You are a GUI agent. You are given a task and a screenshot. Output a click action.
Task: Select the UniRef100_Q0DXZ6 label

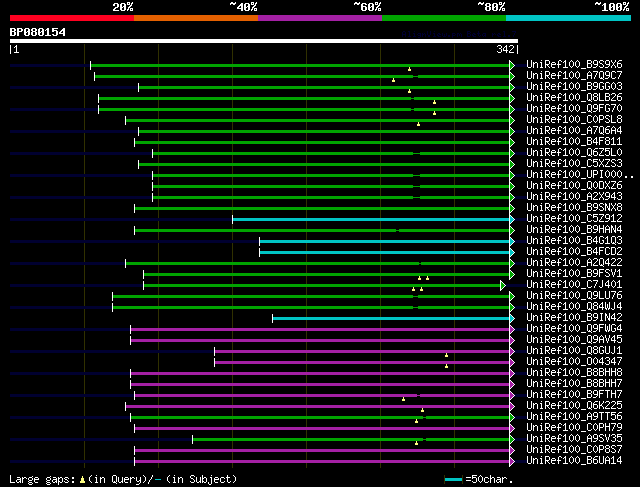(x=574, y=186)
